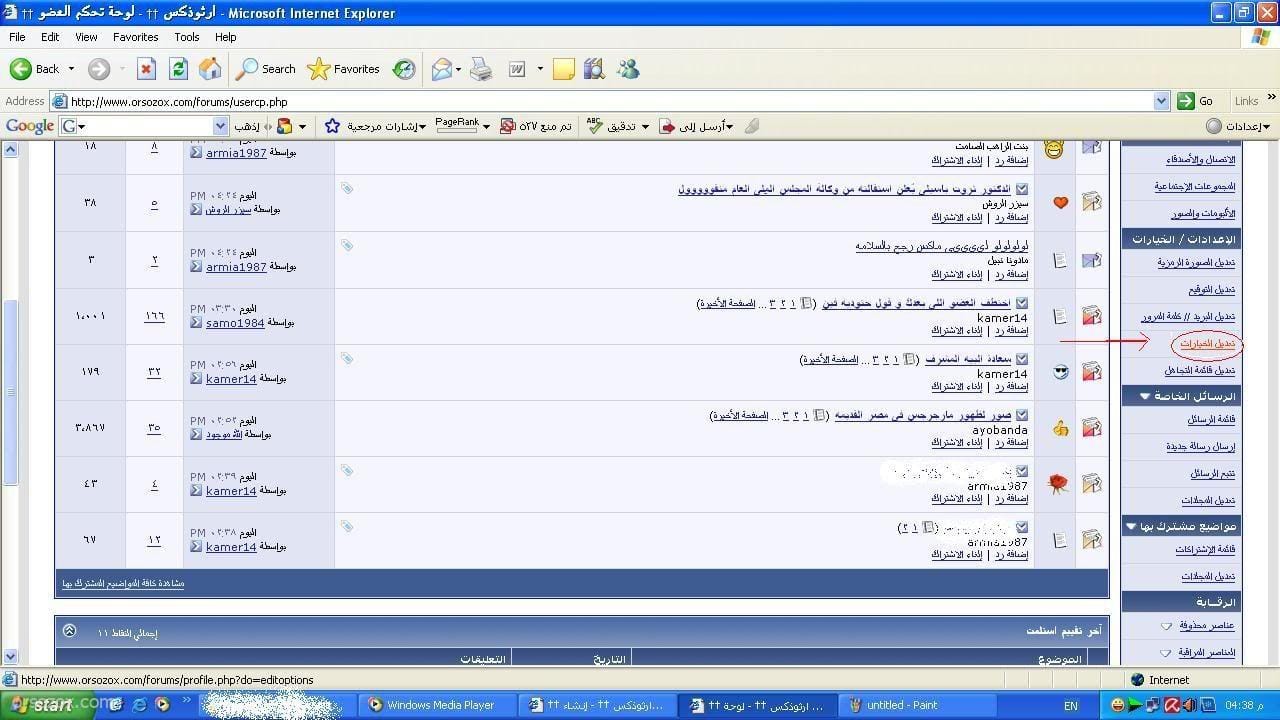Click the Research icon in toolbar
1280x720 pixels.
(595, 69)
